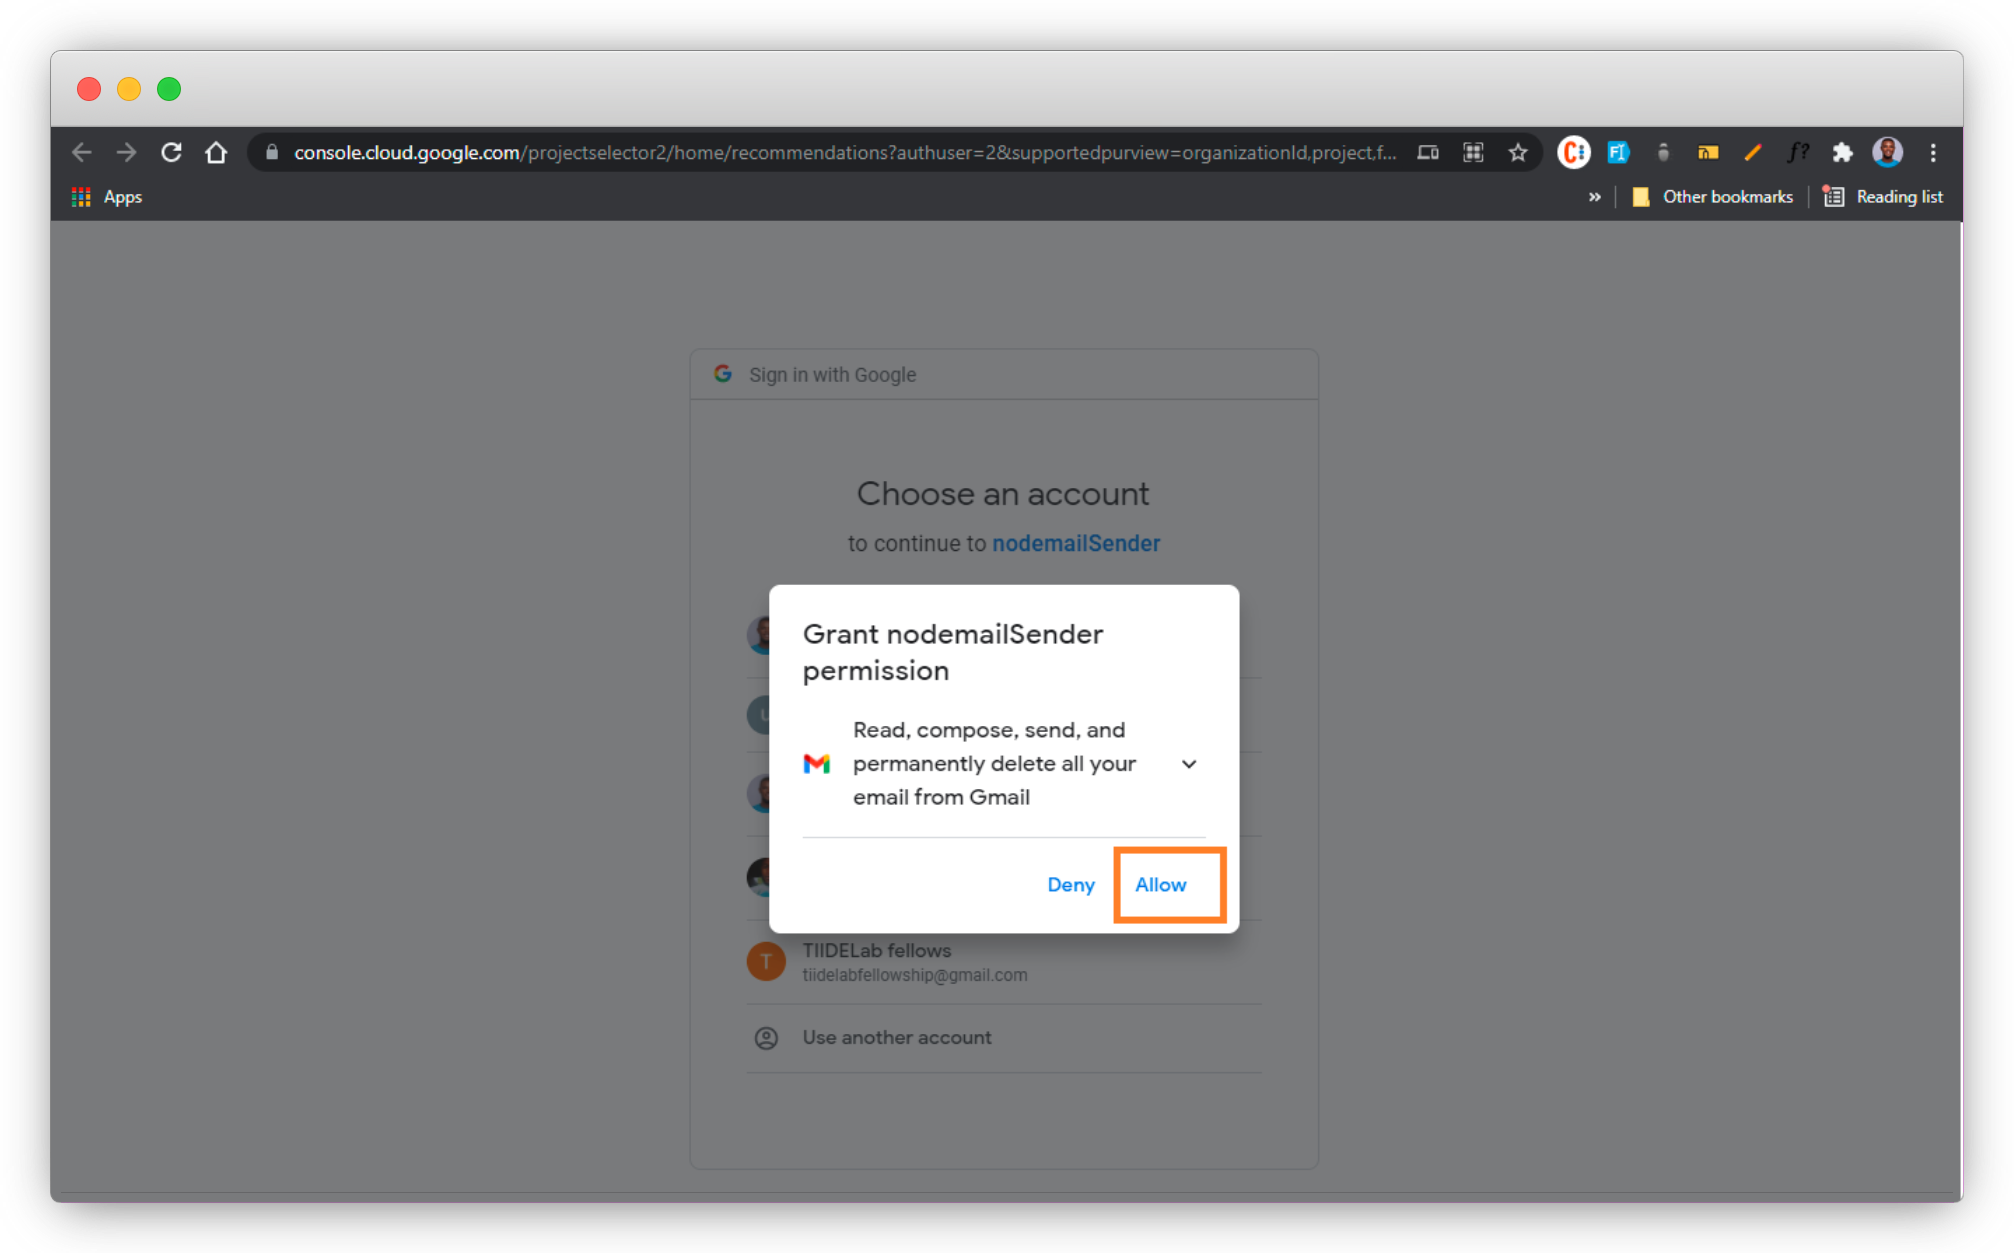Deny the nodemailSender permission
Screen dimensions: 2014x1253
click(1071, 885)
